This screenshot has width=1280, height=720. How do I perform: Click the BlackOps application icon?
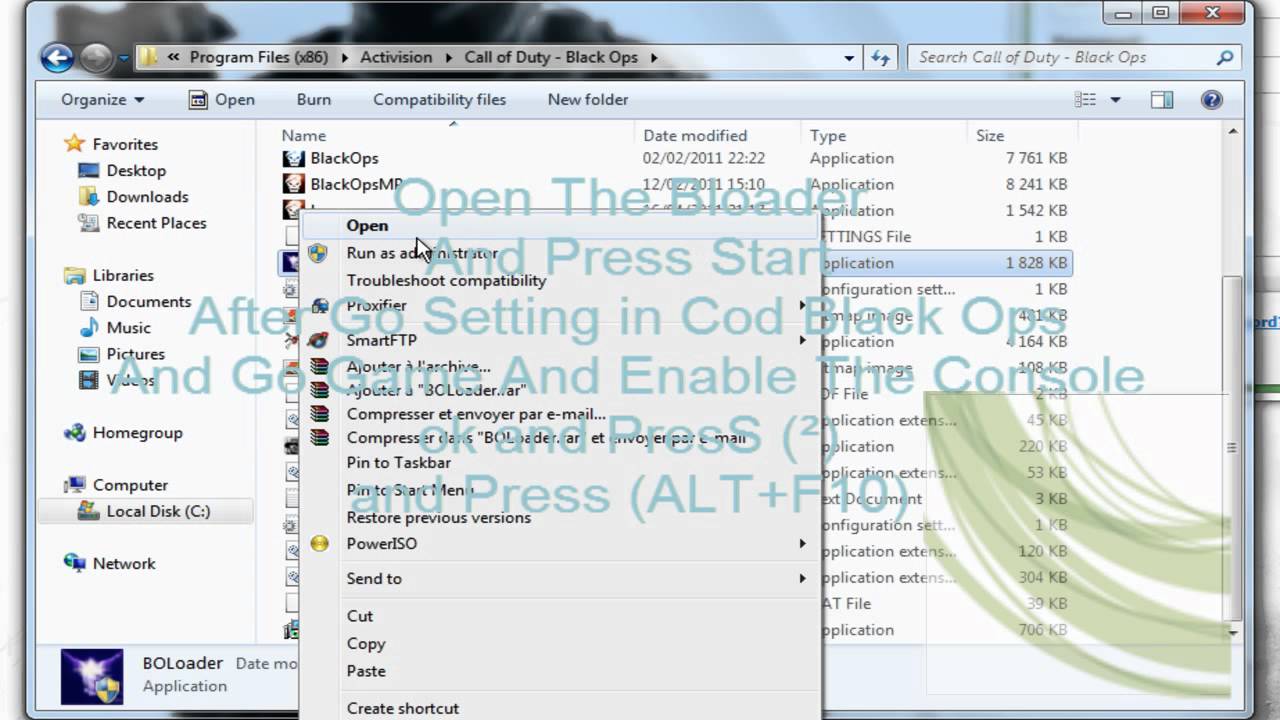(x=293, y=158)
